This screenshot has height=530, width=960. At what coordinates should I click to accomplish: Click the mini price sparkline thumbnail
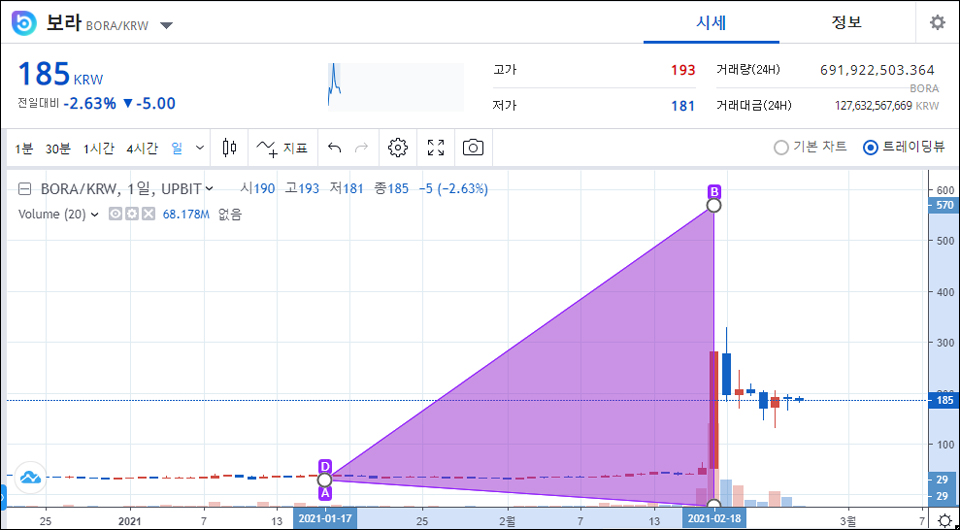click(396, 87)
